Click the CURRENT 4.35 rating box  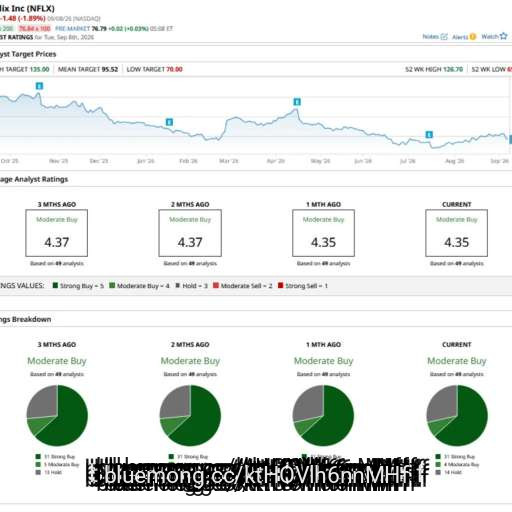click(x=457, y=233)
